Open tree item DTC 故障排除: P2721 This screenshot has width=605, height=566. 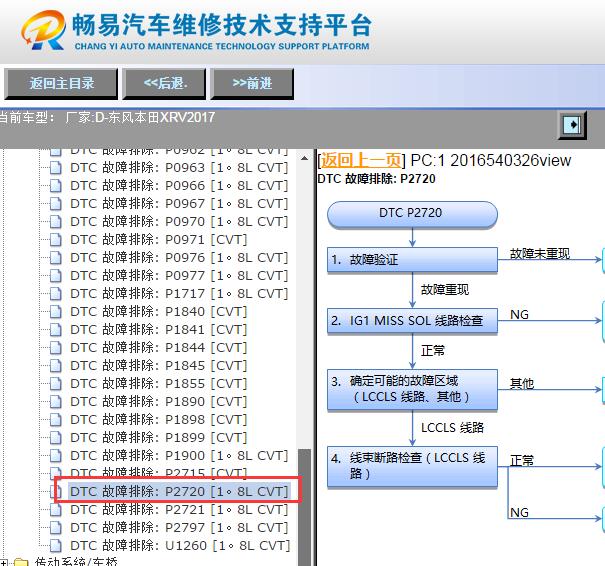179,510
